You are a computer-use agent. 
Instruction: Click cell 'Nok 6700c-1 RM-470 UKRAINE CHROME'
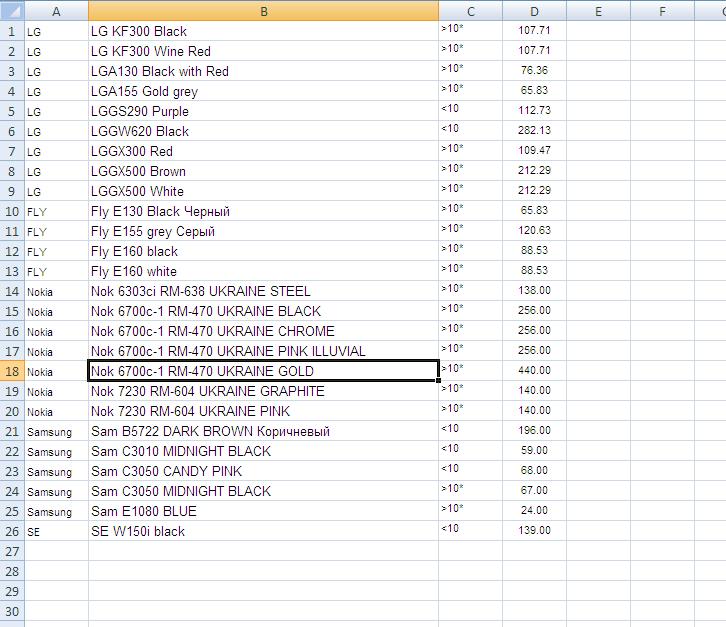(x=263, y=331)
